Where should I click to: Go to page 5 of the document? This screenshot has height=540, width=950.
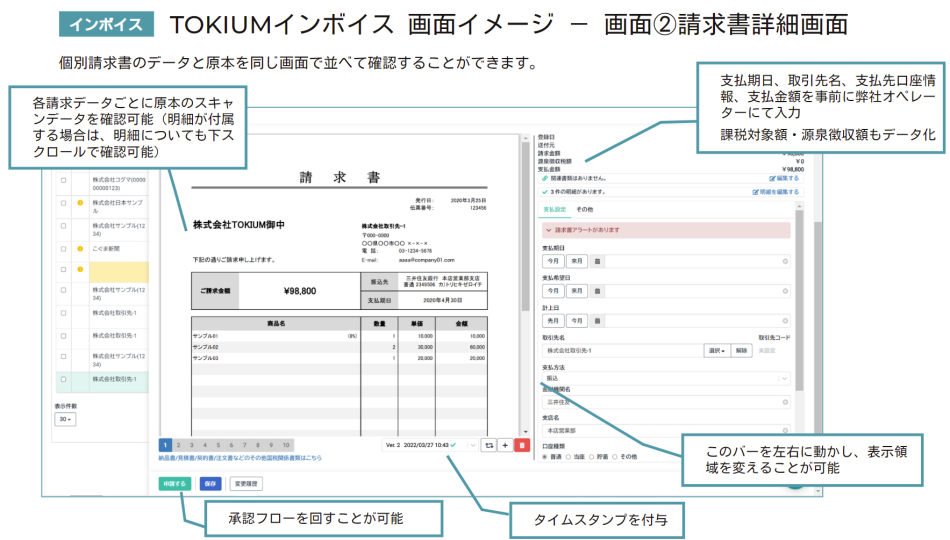[x=218, y=445]
